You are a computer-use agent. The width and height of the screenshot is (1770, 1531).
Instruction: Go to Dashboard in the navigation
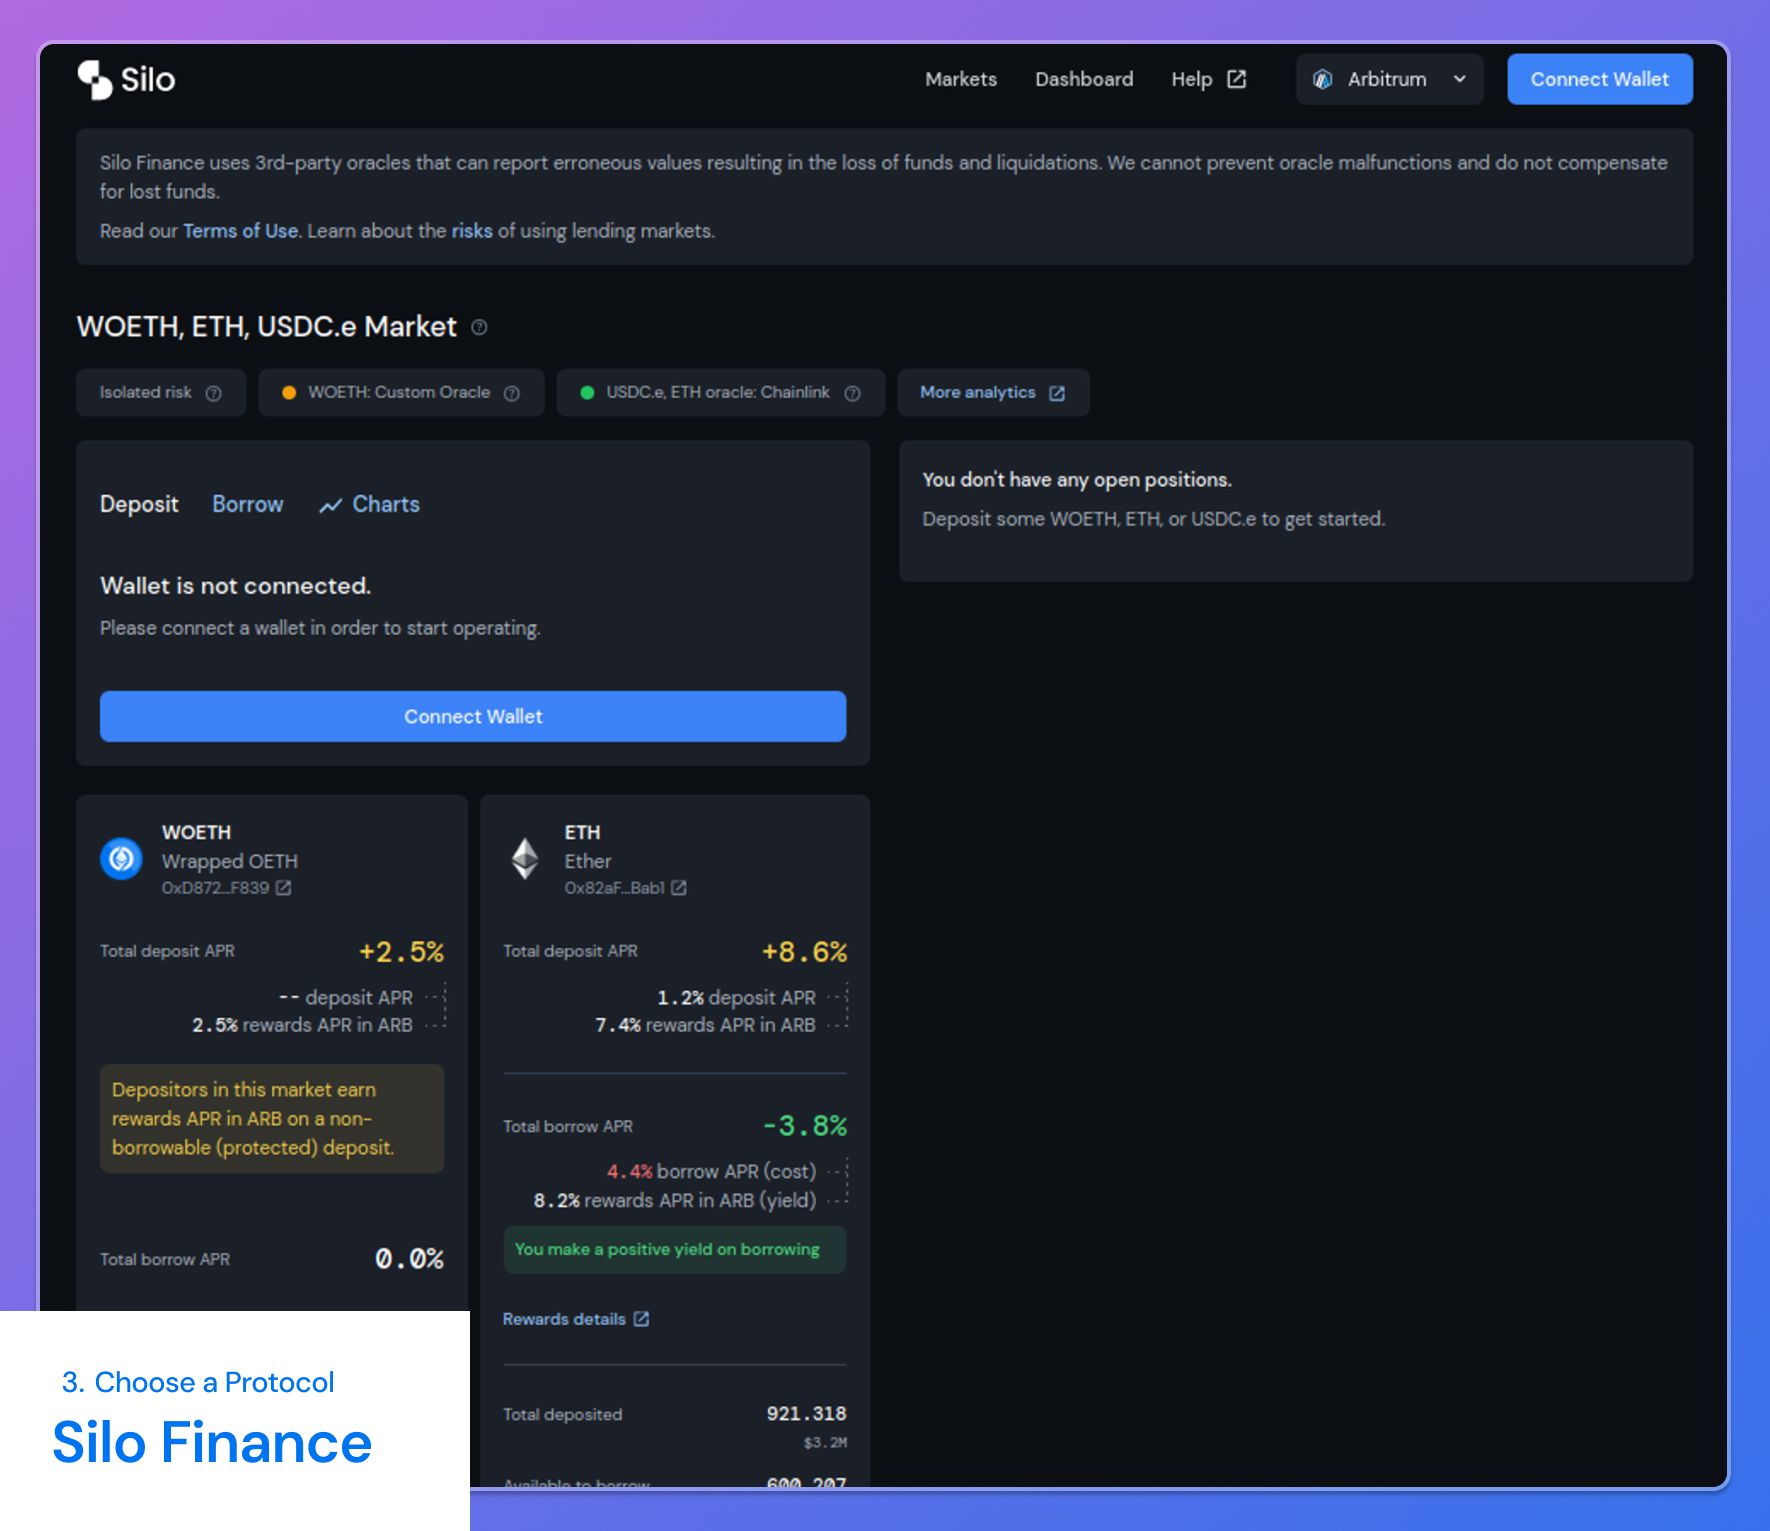click(x=1084, y=79)
